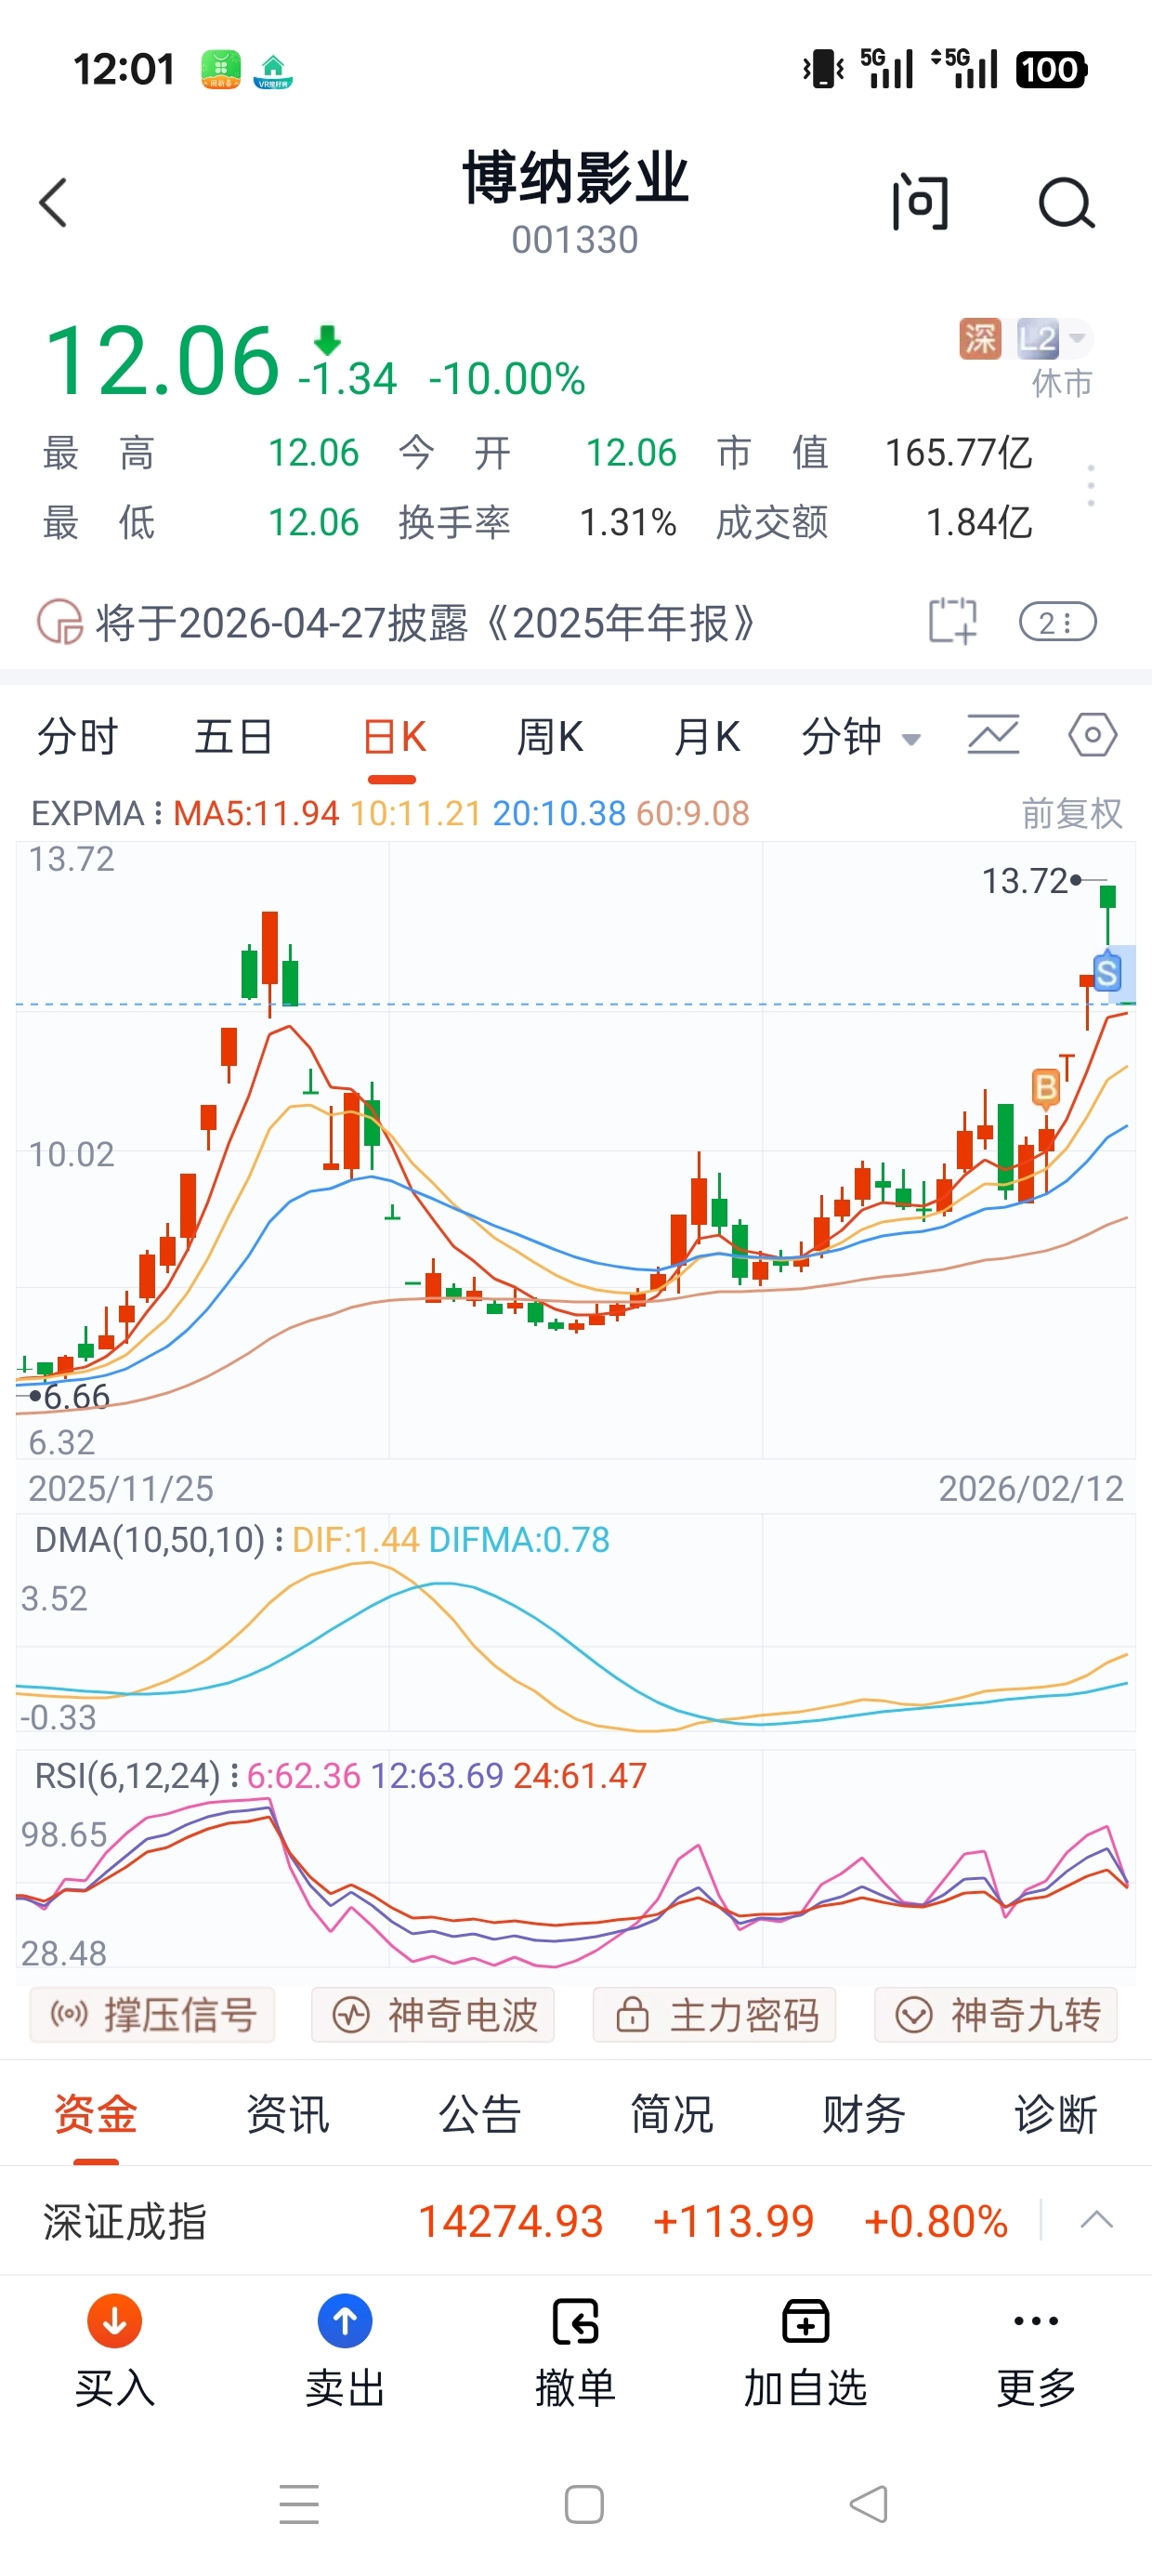Screen dimensions: 1152x2576
Task: Expand the index bar chevron
Action: pyautogui.click(x=1097, y=2220)
